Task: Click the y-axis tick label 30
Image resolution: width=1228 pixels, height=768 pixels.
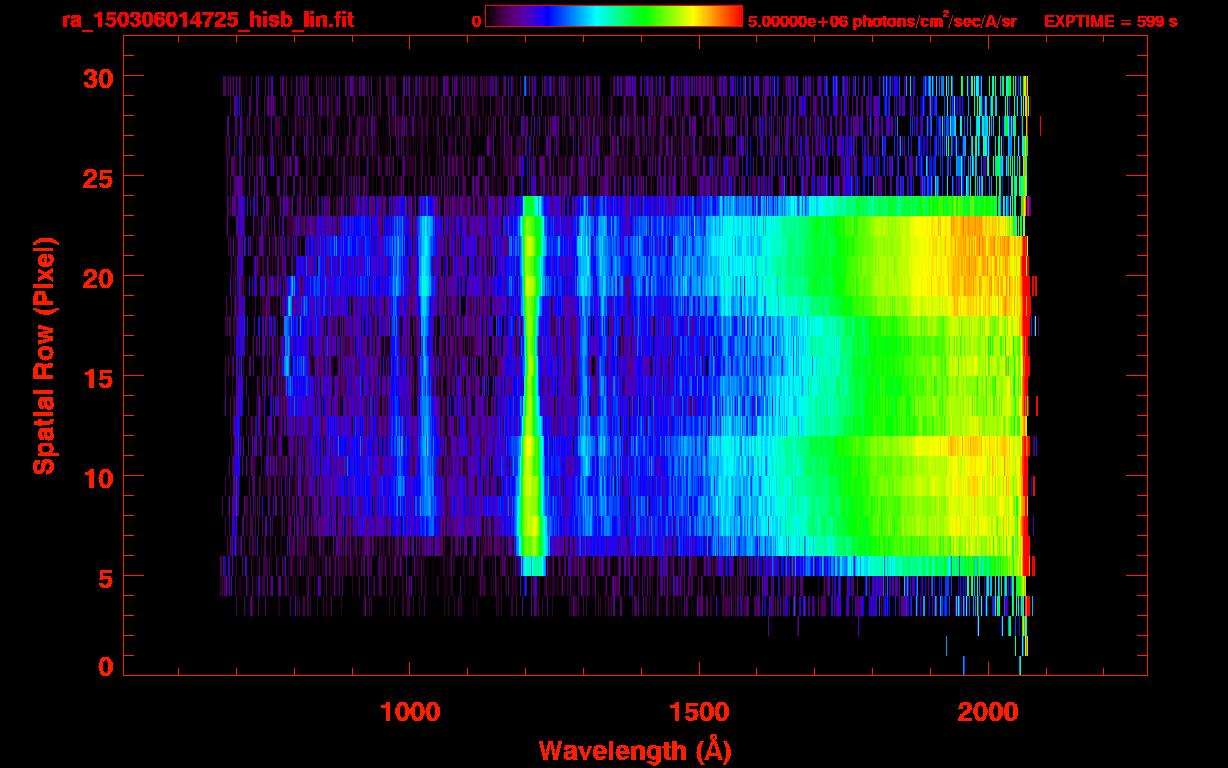Action: (99, 77)
